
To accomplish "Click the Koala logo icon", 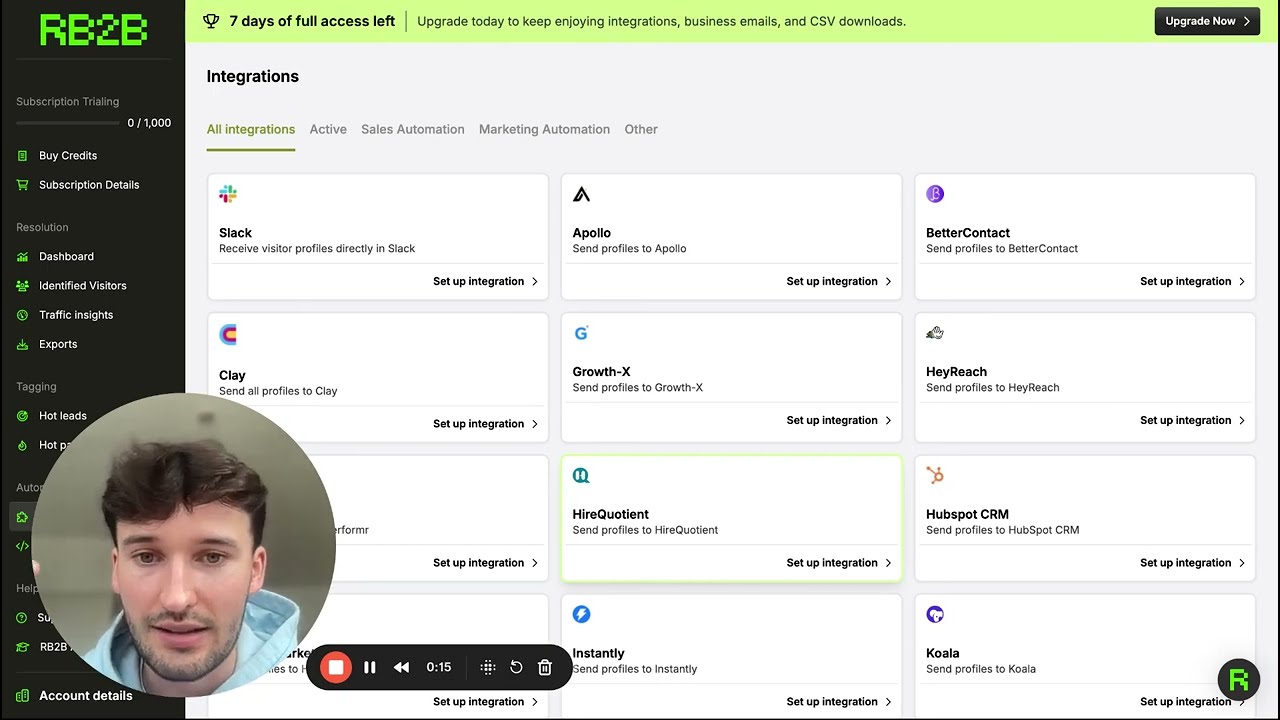I will [935, 614].
